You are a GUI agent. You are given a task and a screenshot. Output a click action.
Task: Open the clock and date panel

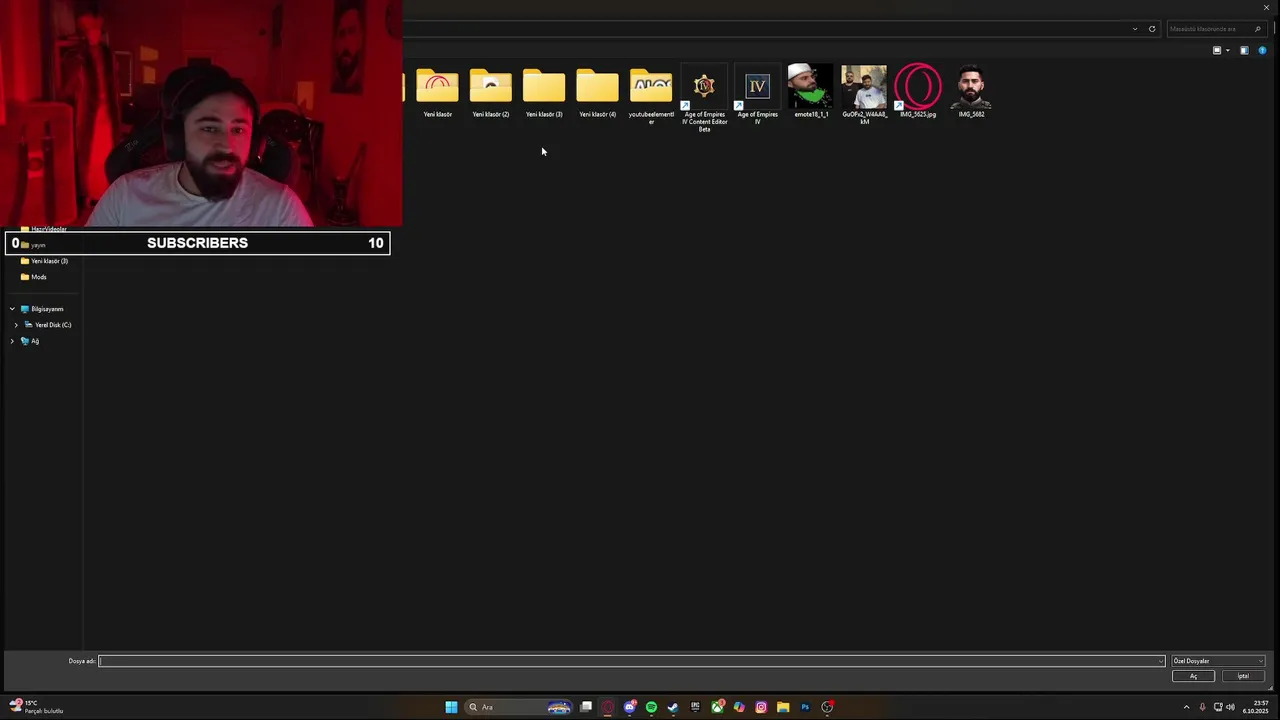tap(1255, 707)
